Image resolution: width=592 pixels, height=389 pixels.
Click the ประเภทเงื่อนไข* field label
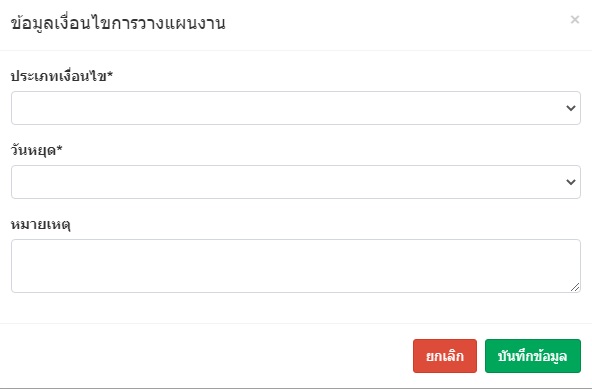tap(62, 76)
